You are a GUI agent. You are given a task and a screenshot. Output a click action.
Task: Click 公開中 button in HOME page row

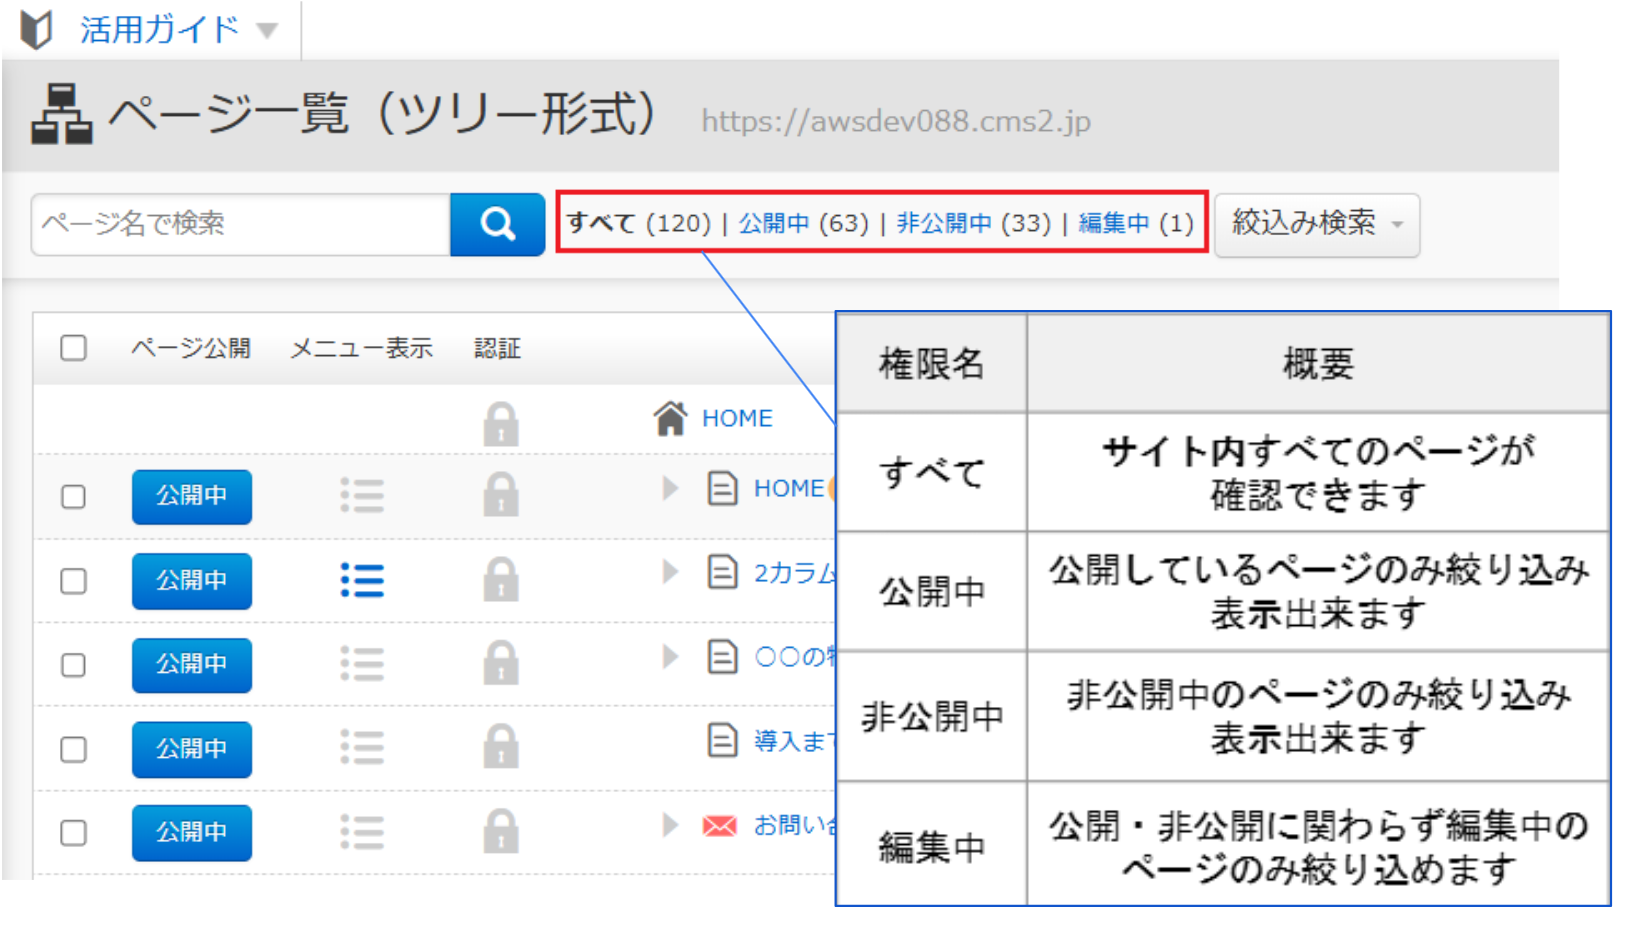[192, 496]
